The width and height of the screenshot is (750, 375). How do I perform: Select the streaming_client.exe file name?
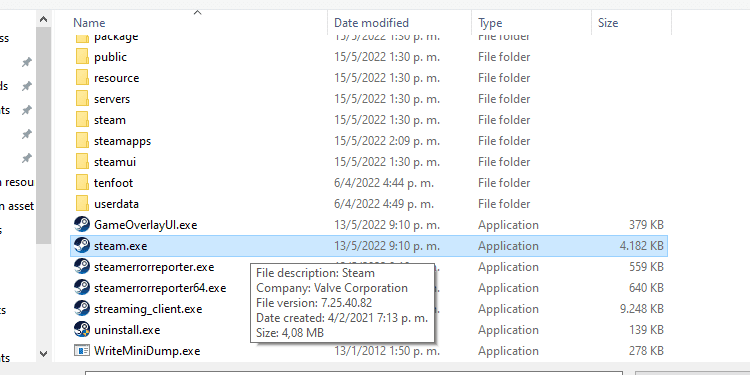pos(148,309)
